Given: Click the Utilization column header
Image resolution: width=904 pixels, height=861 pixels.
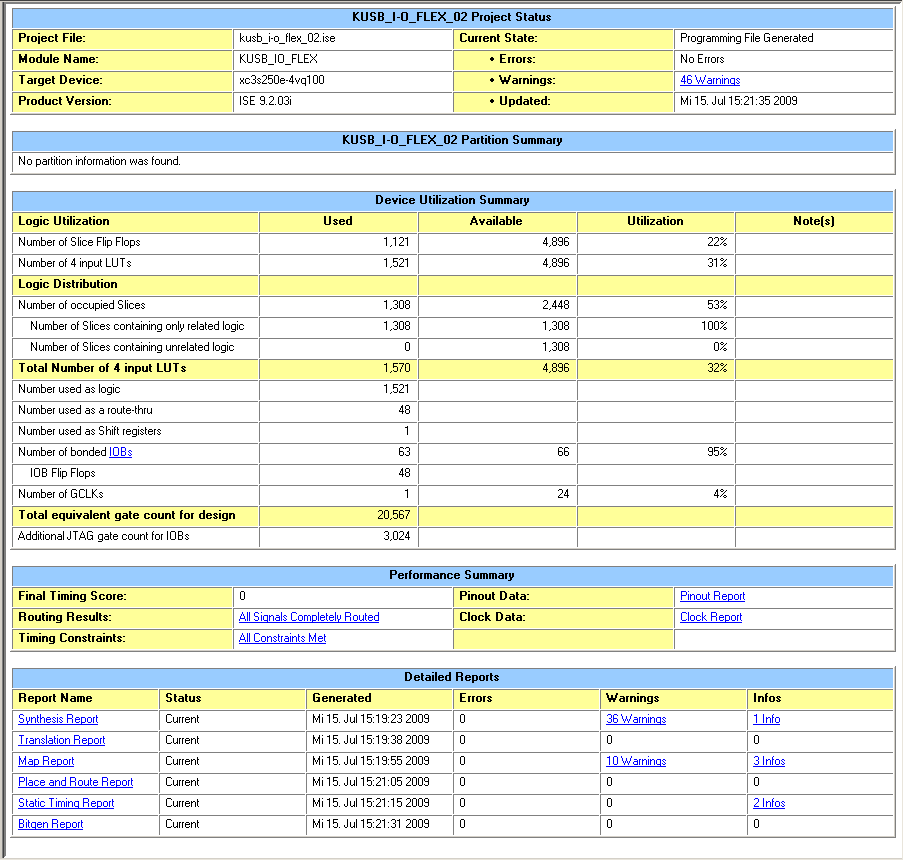Looking at the screenshot, I should click(656, 221).
